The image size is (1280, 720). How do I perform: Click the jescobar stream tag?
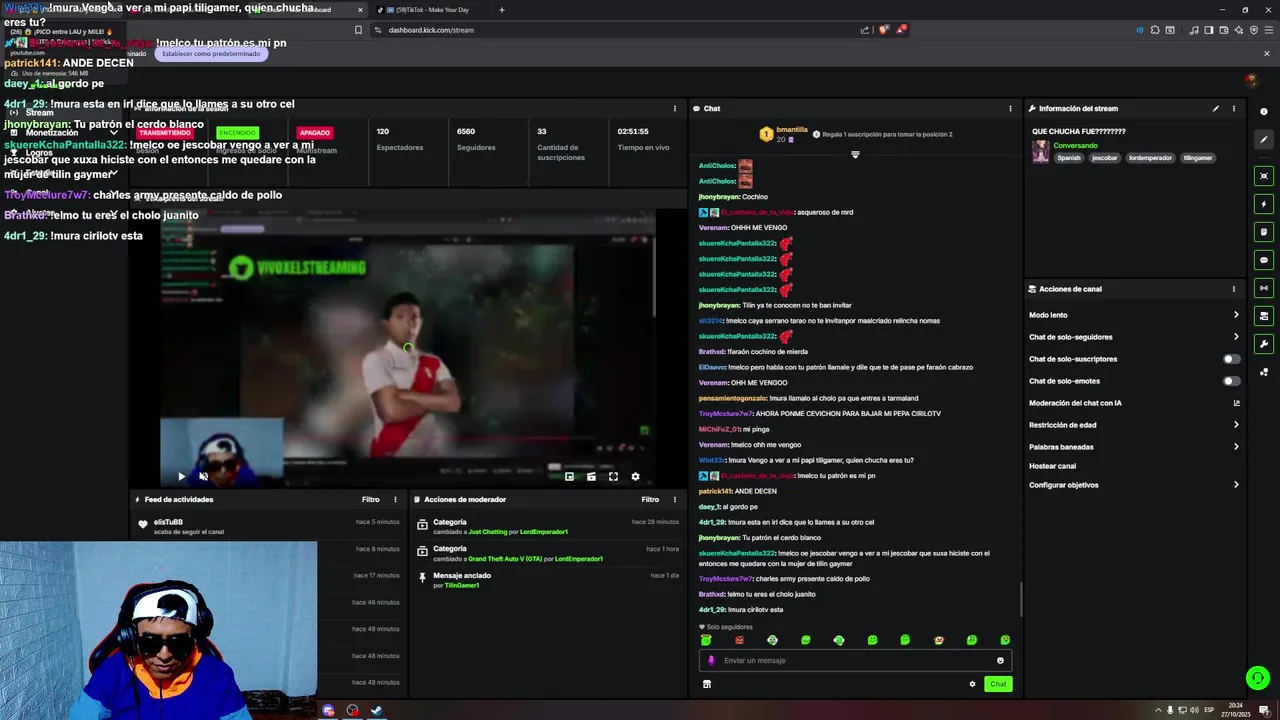coord(1104,158)
